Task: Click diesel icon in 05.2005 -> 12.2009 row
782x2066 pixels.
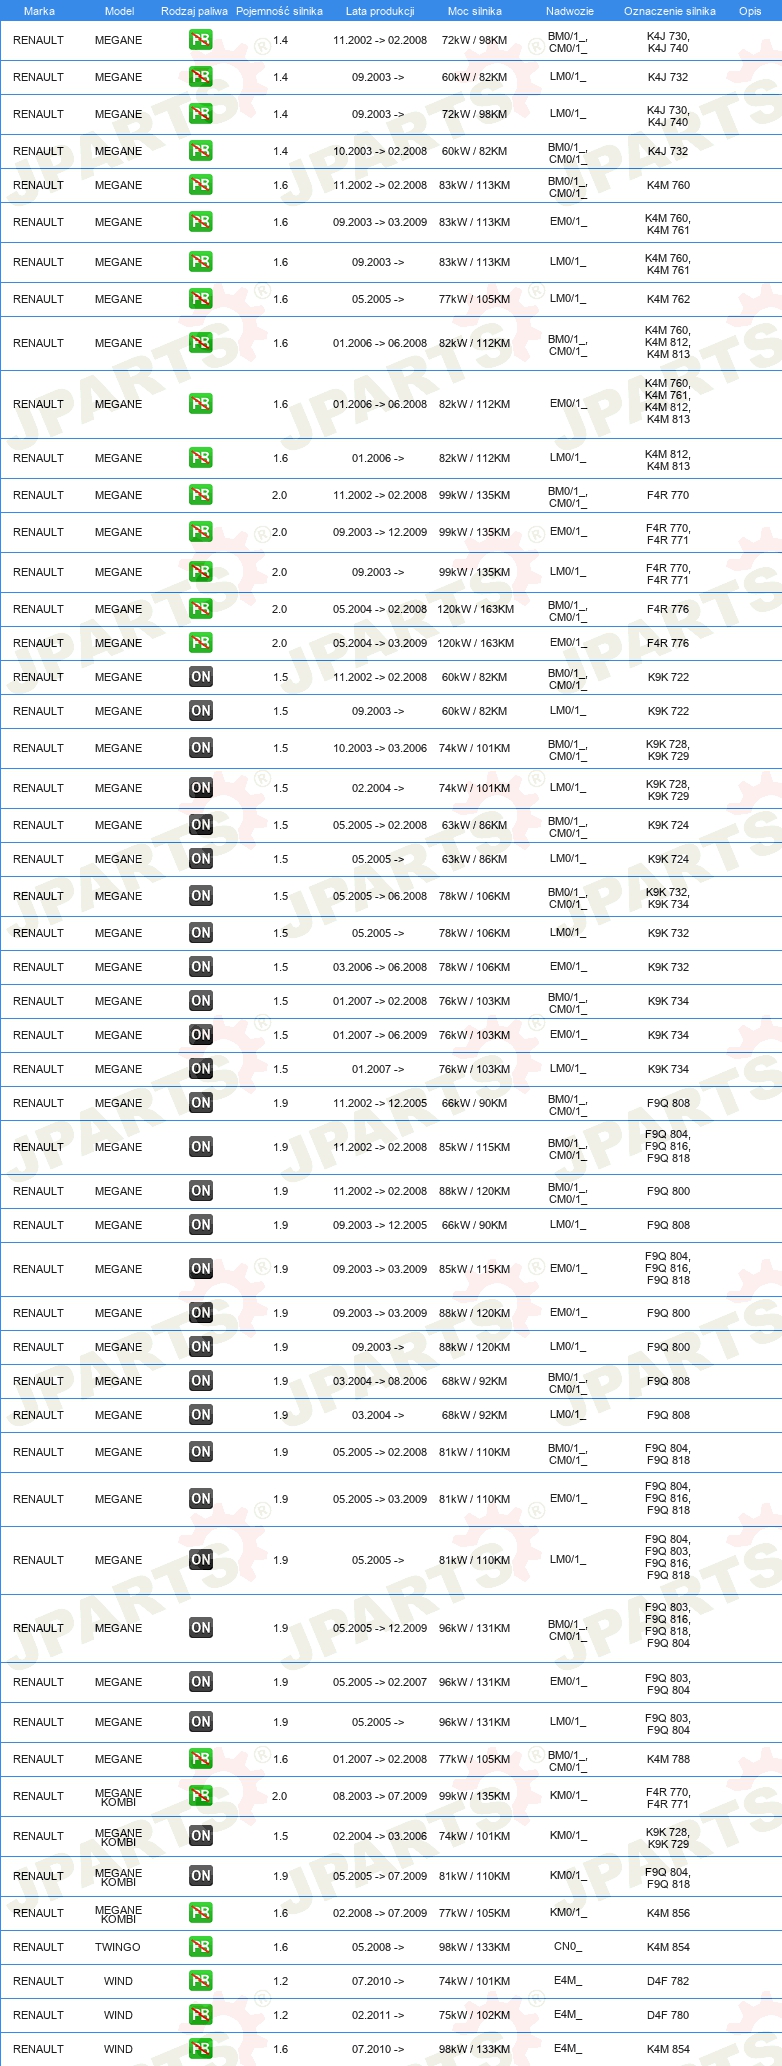Action: 200,1628
